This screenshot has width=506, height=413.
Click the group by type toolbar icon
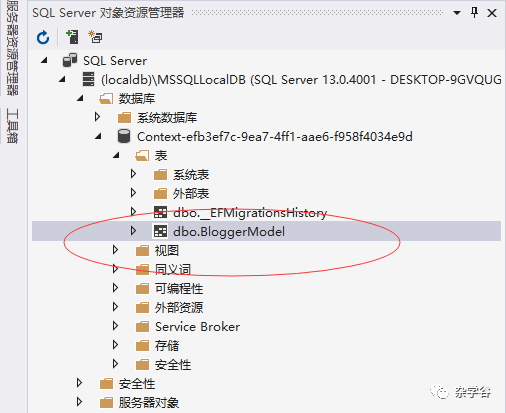pyautogui.click(x=95, y=37)
